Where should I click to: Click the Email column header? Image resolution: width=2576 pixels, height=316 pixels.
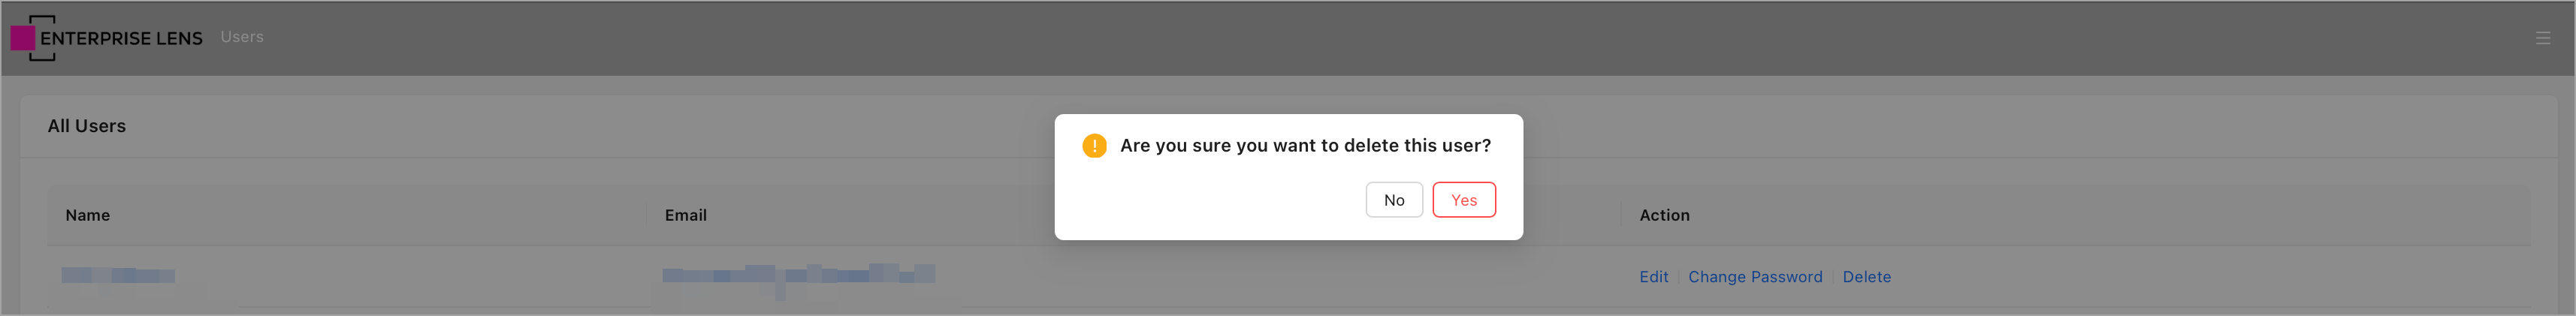pyautogui.click(x=685, y=215)
